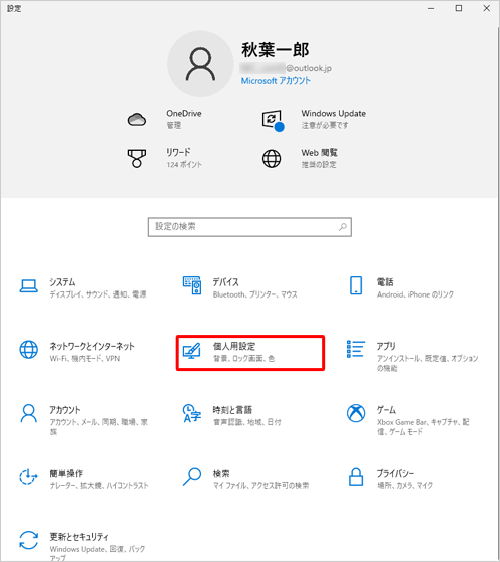Image resolution: width=500 pixels, height=562 pixels.
Task: Close the 設定 window
Action: [486, 8]
